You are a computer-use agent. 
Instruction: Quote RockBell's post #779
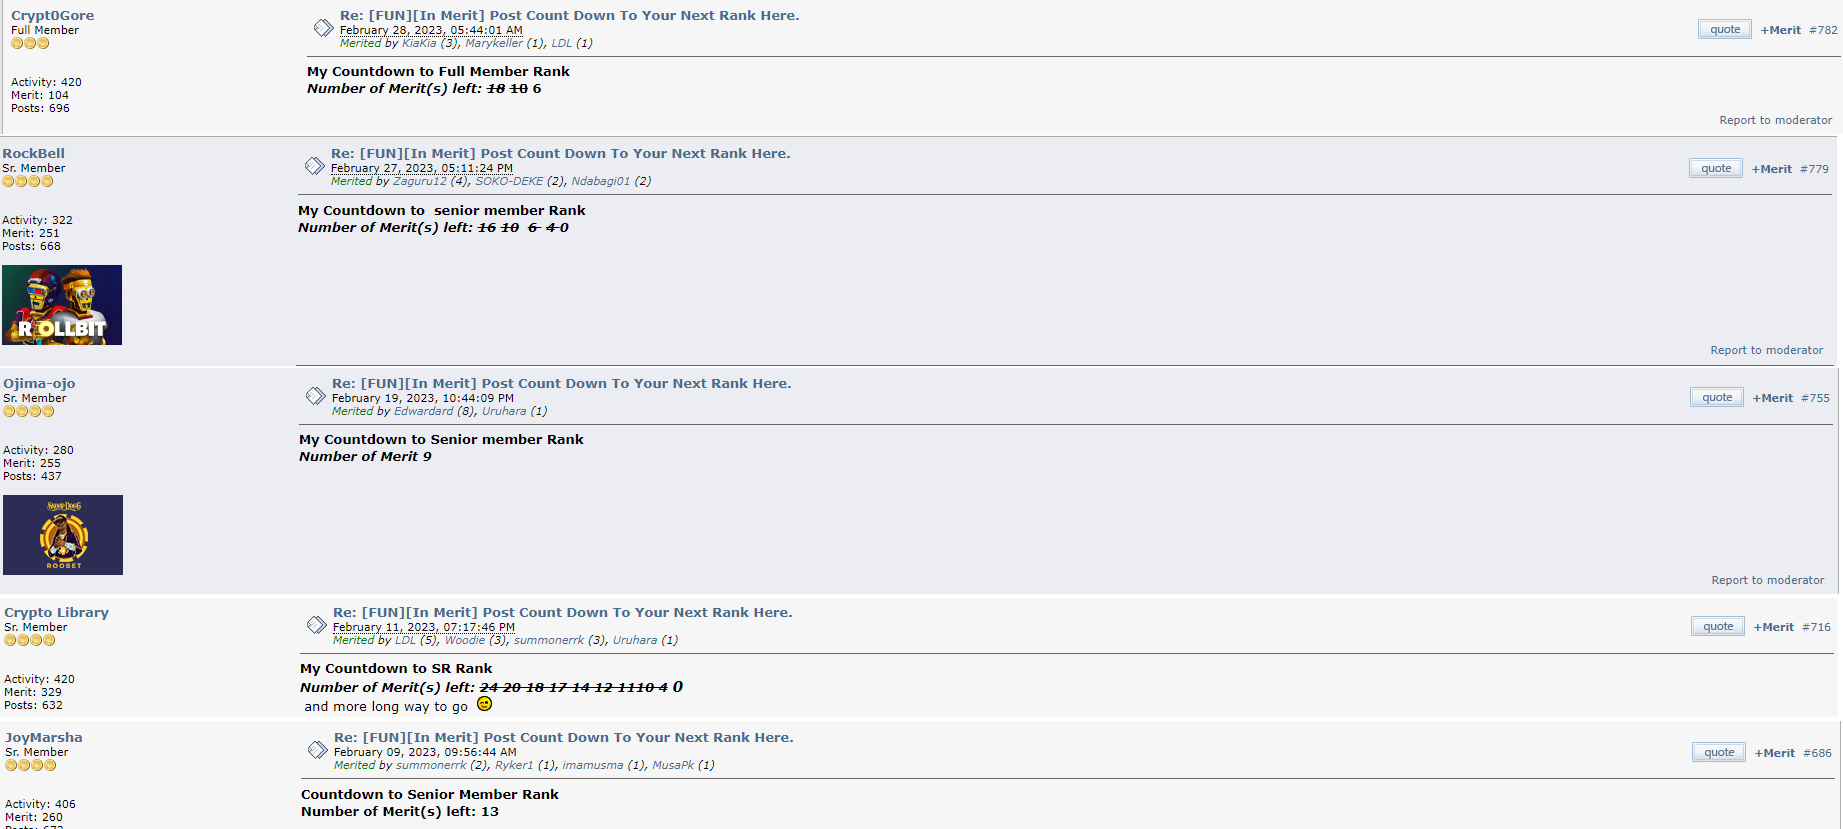click(1715, 168)
